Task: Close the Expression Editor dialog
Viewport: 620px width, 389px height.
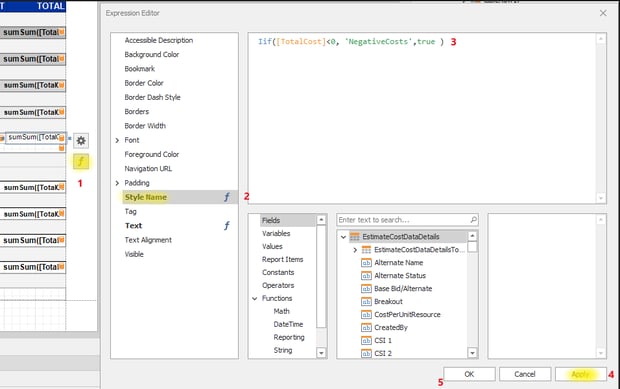Action: pos(603,13)
